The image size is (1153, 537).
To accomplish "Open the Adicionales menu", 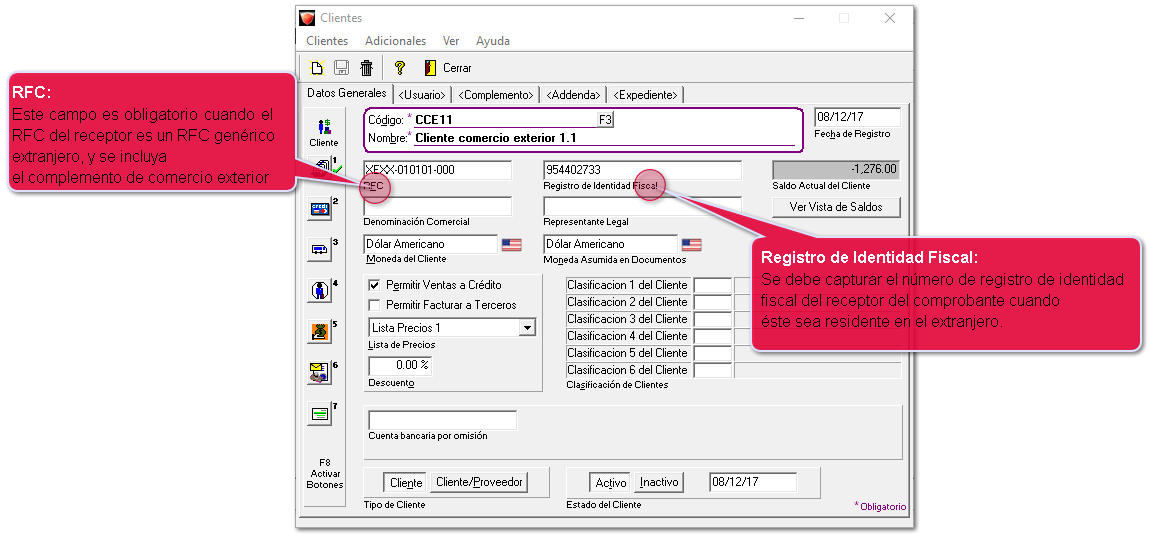I will [395, 41].
